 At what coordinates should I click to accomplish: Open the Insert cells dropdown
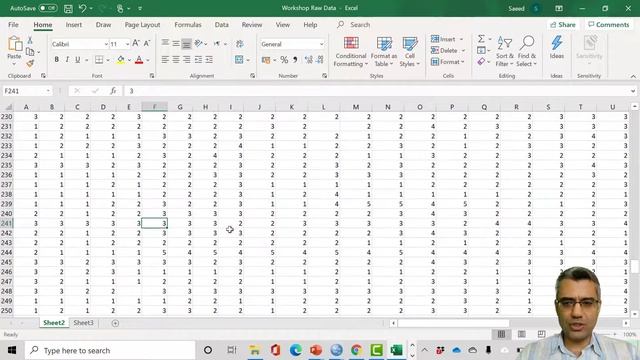pyautogui.click(x=462, y=39)
